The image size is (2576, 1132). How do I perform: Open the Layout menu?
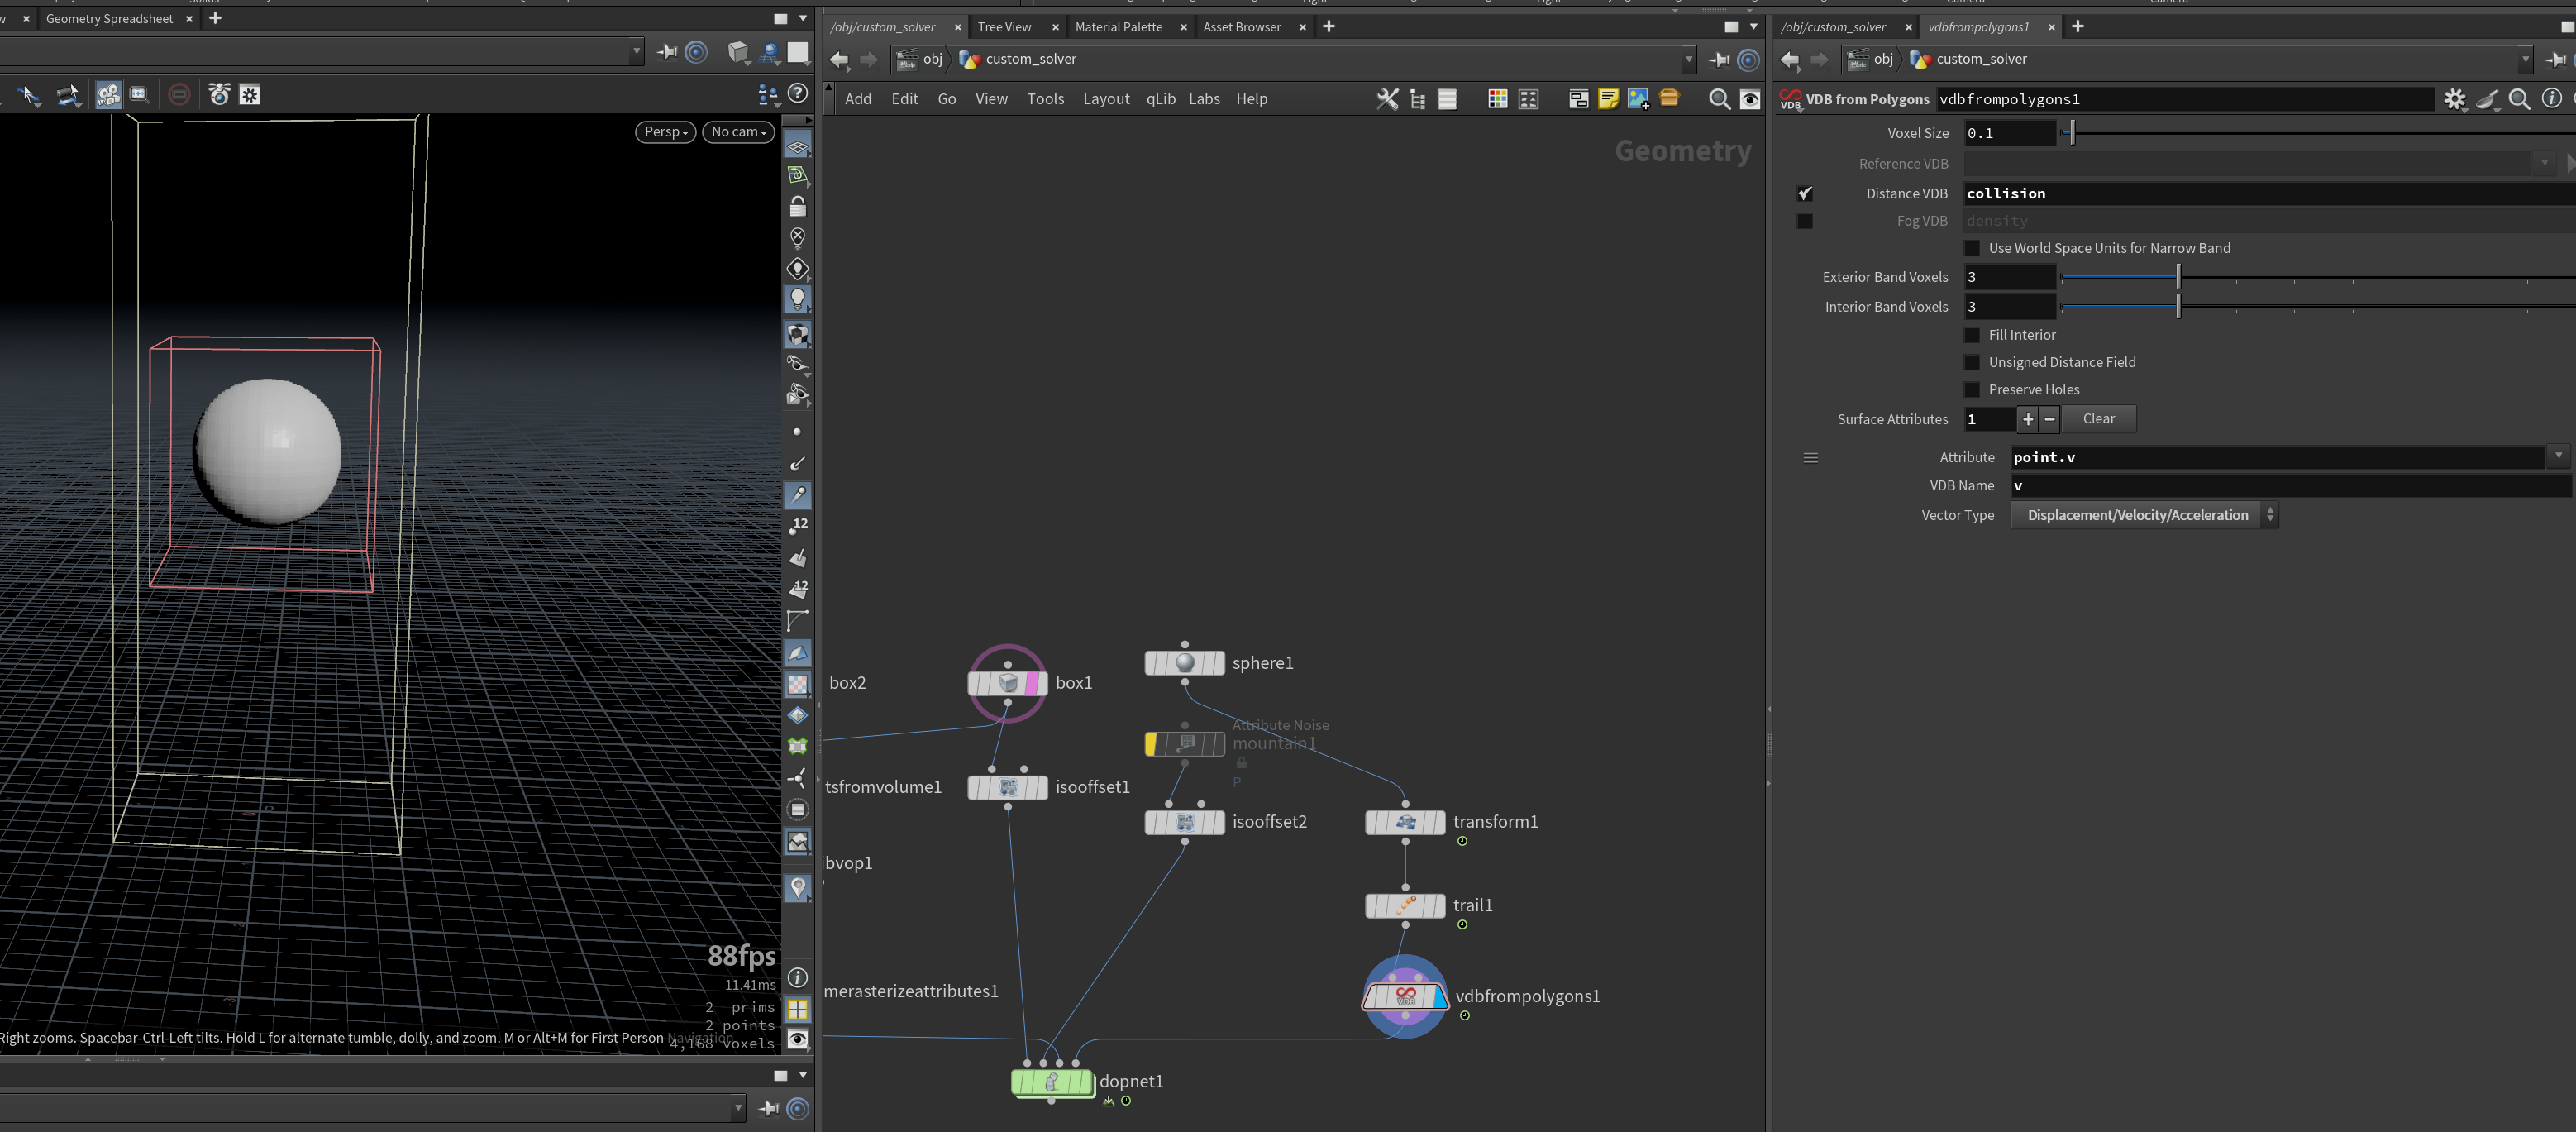(x=1106, y=99)
